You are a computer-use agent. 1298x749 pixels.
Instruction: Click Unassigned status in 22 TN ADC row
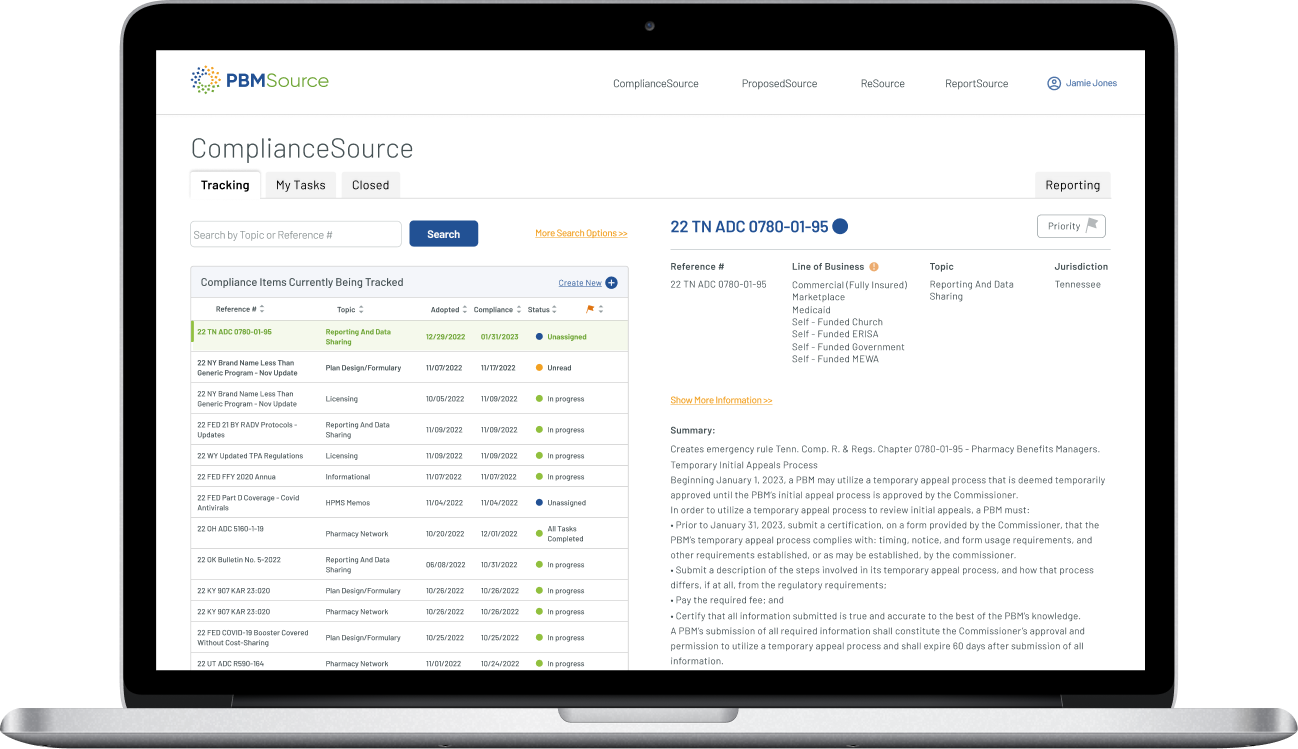tap(561, 337)
